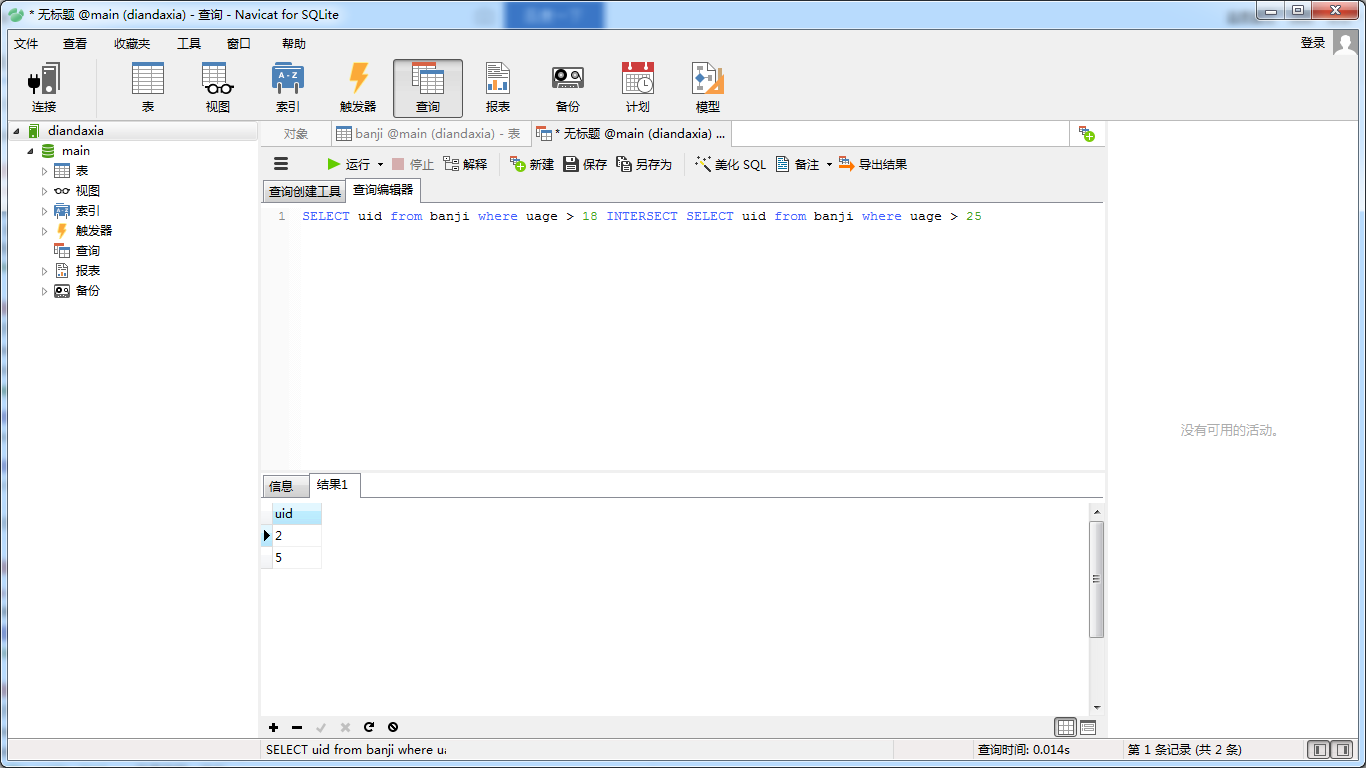Image resolution: width=1366 pixels, height=768 pixels.
Task: Open the 索引 index section
Action: click(x=288, y=88)
